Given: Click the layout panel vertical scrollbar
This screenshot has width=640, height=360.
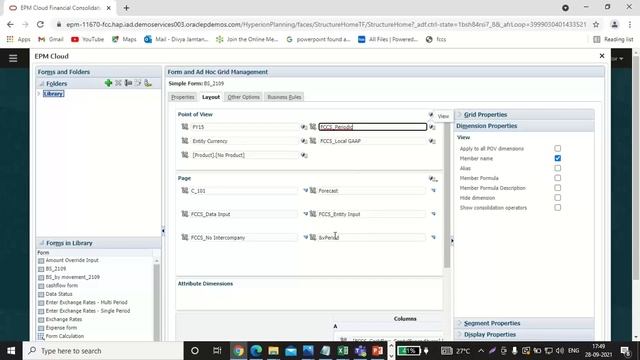Looking at the screenshot, I should click(447, 195).
